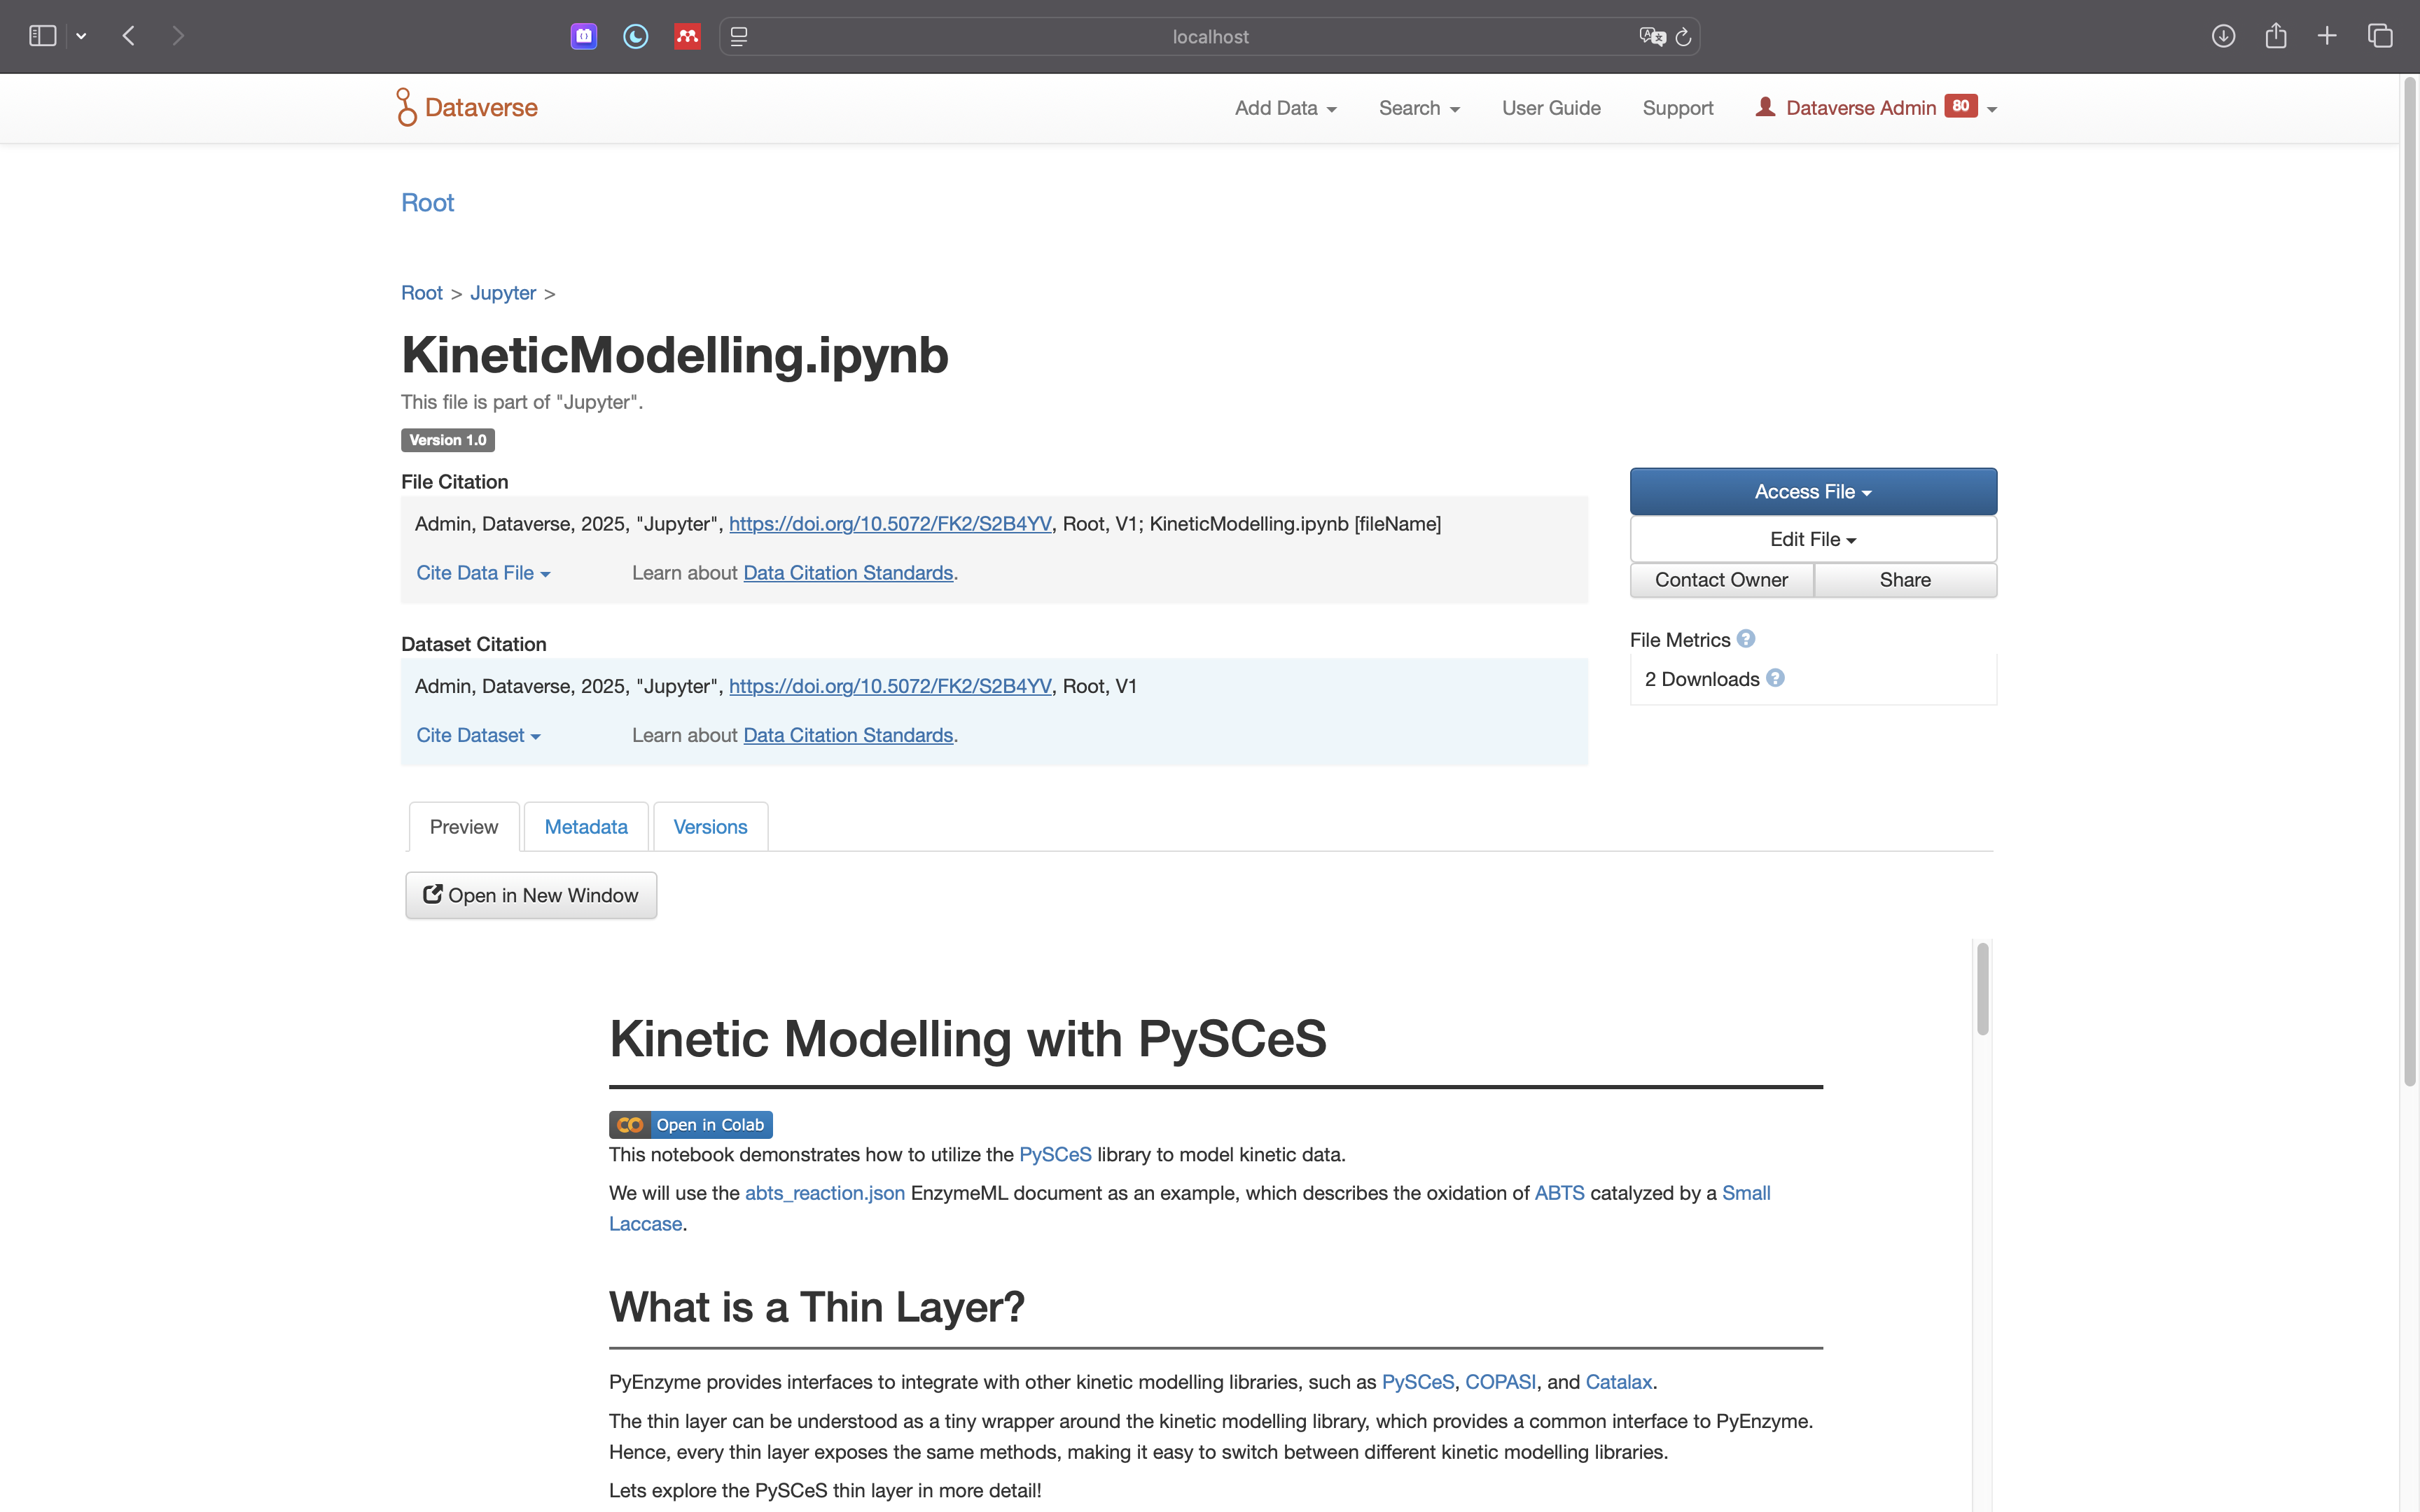Open the tab overview icon
This screenshot has width=2420, height=1512.
coord(2380,36)
